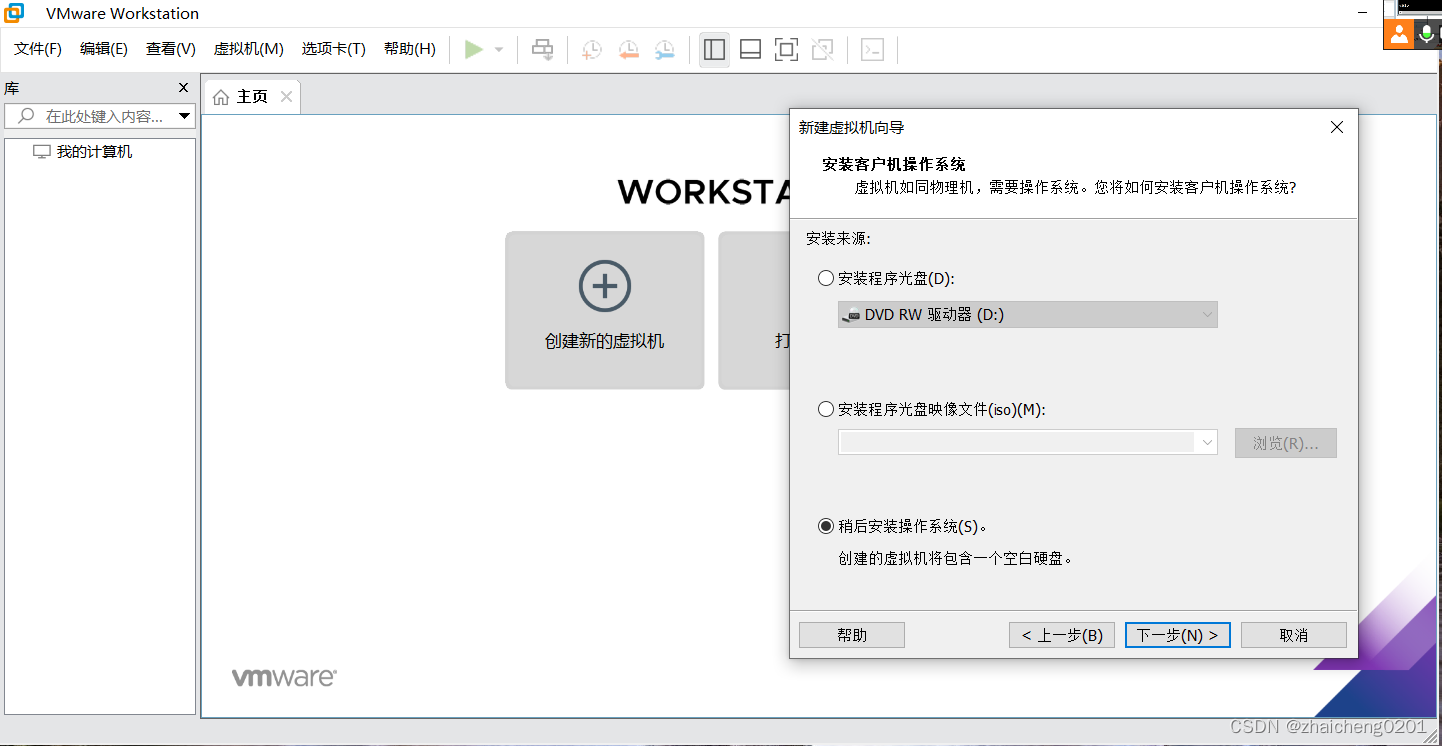Screen dimensions: 1442x746
Task: Click the console view toolbar icon
Action: (x=872, y=49)
